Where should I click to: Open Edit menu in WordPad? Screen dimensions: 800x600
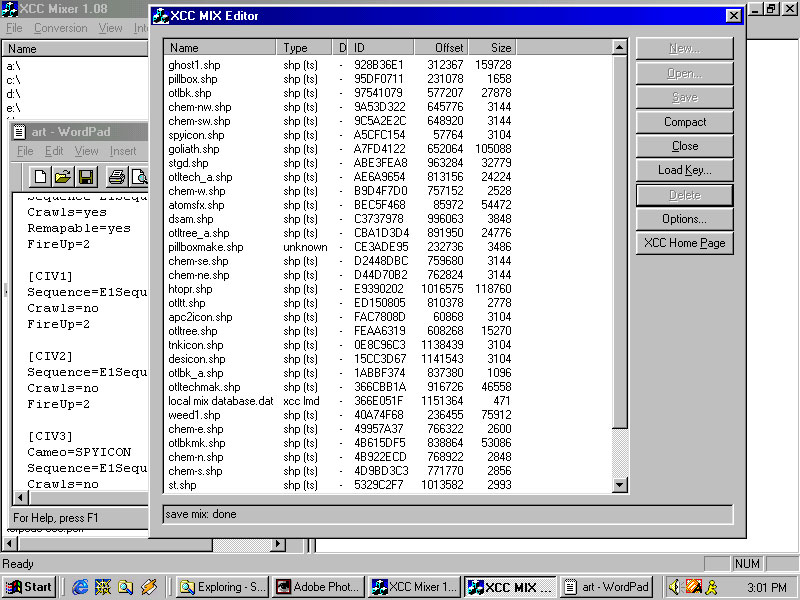click(54, 151)
